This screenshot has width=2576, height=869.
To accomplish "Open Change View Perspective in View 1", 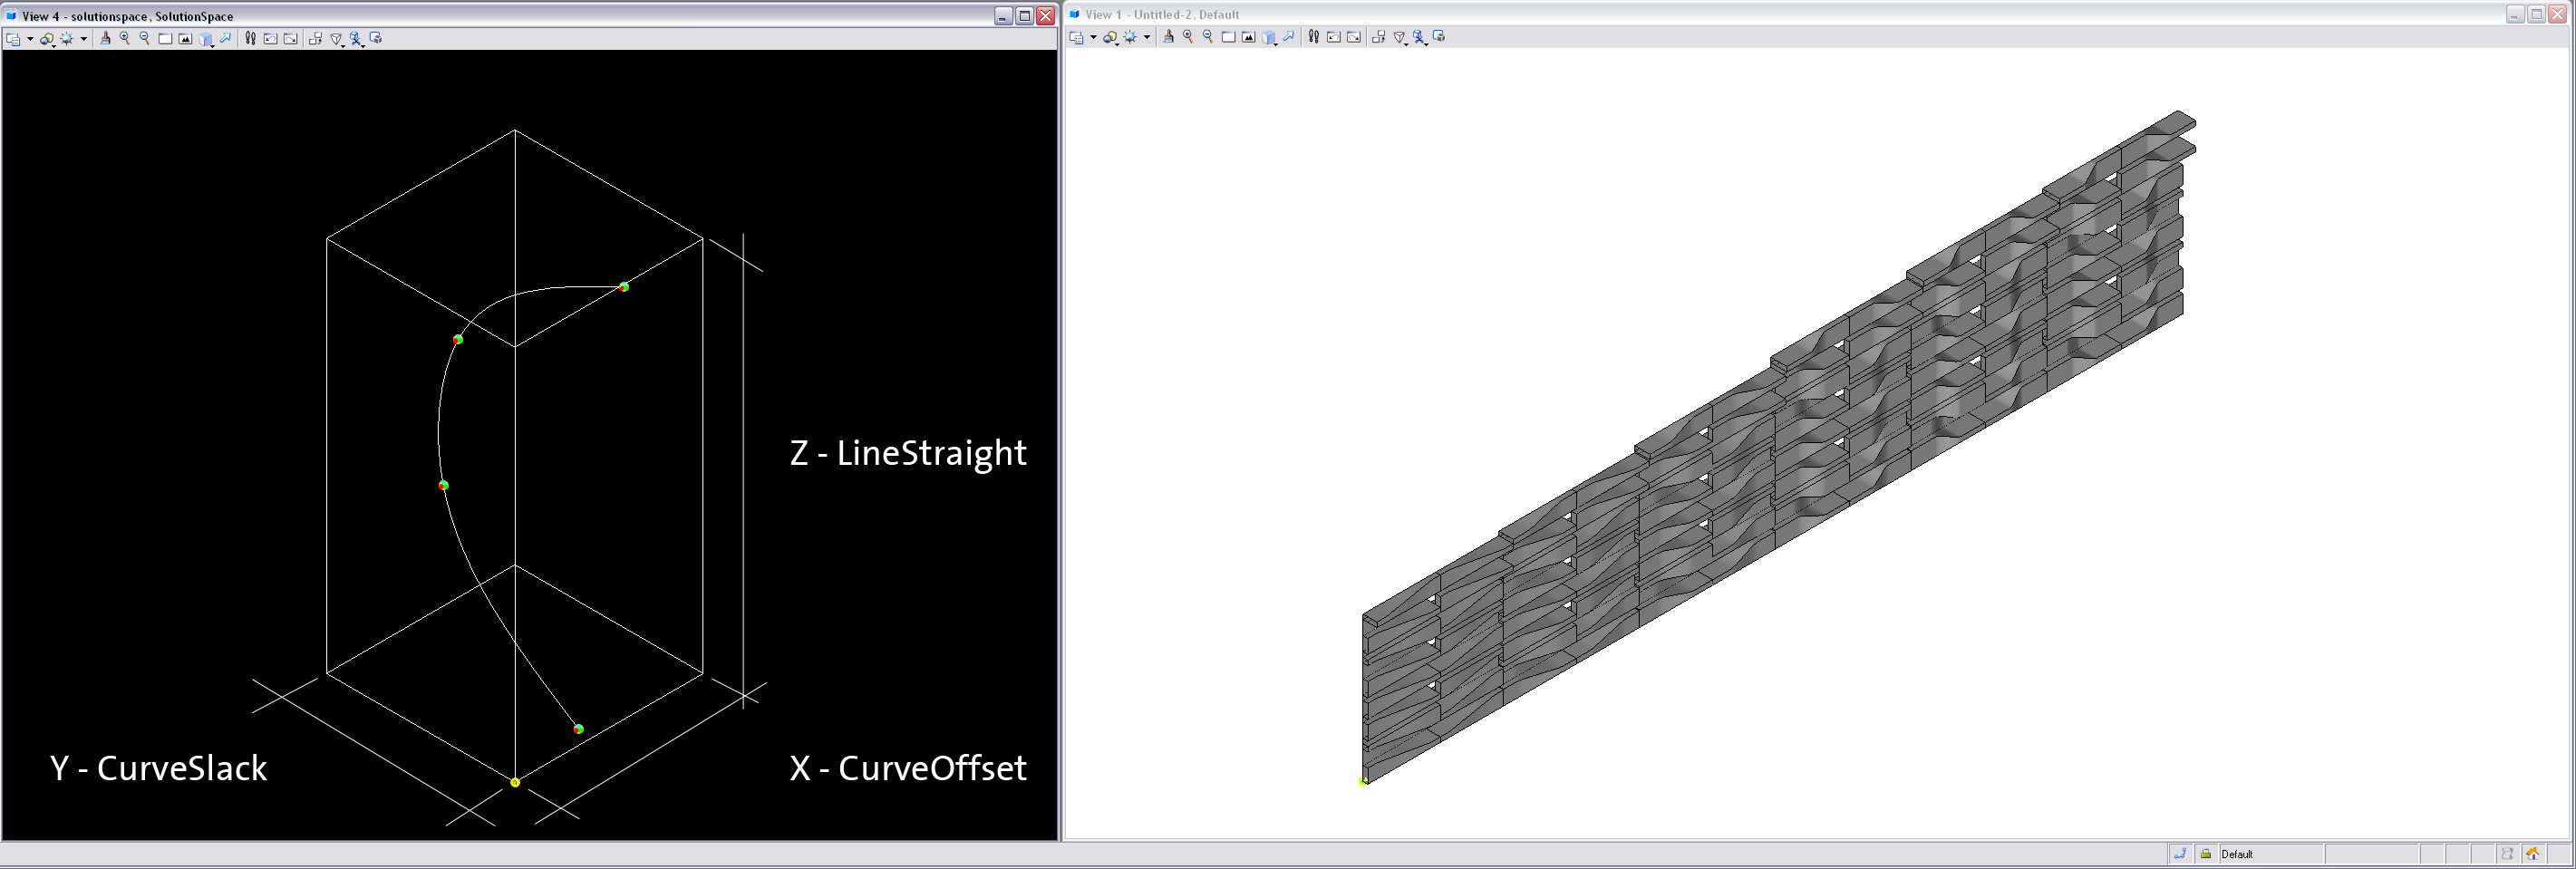I will pyautogui.click(x=1399, y=36).
